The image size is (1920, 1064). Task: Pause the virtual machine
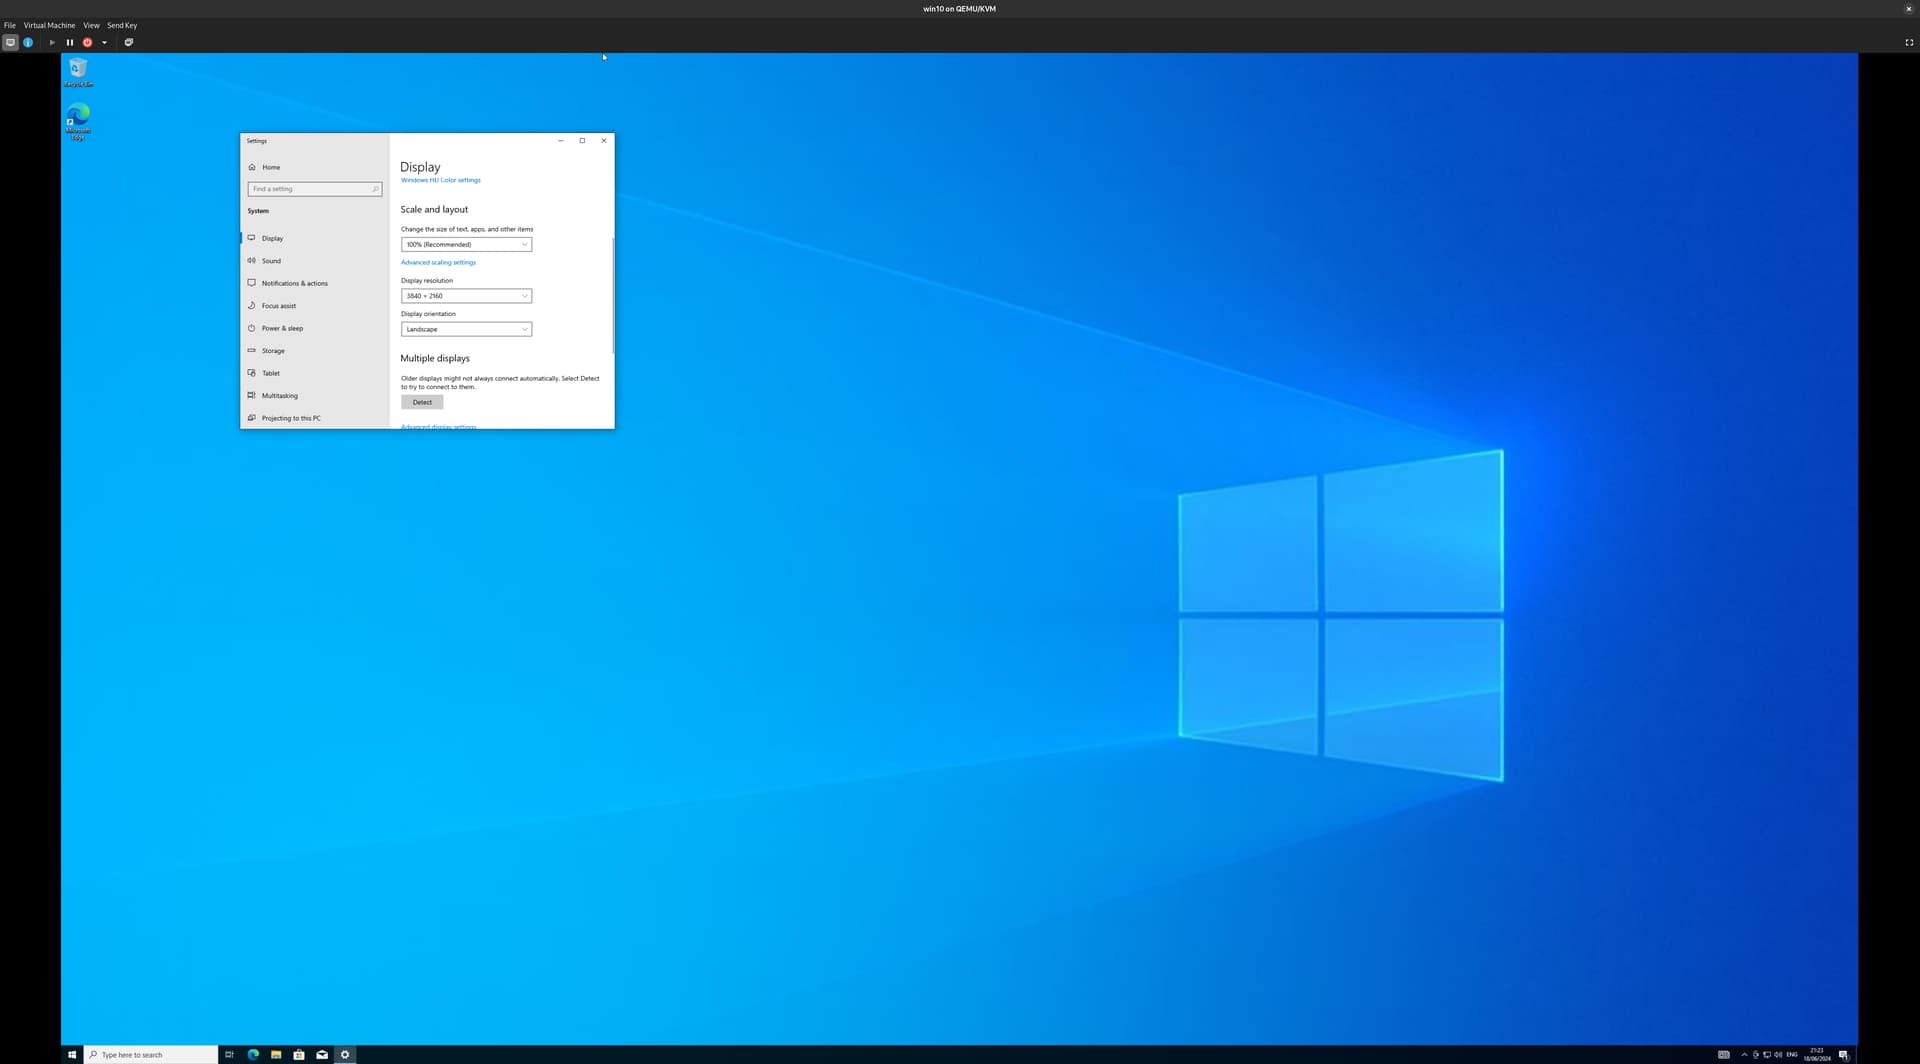[x=70, y=42]
